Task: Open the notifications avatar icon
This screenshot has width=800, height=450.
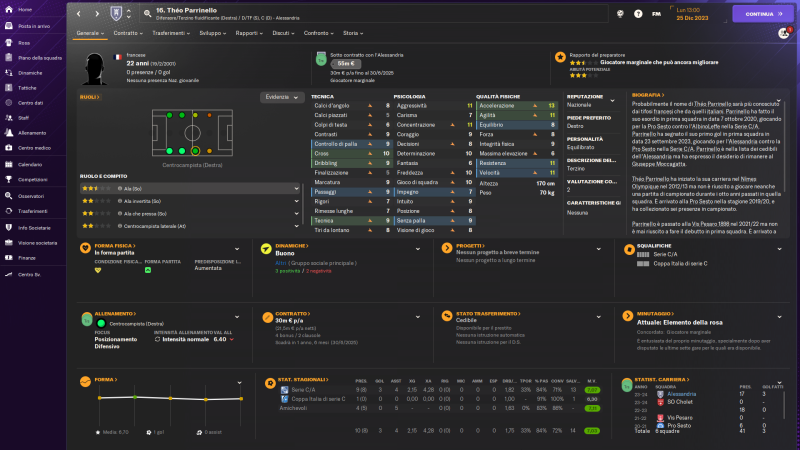Action: pyautogui.click(x=784, y=33)
